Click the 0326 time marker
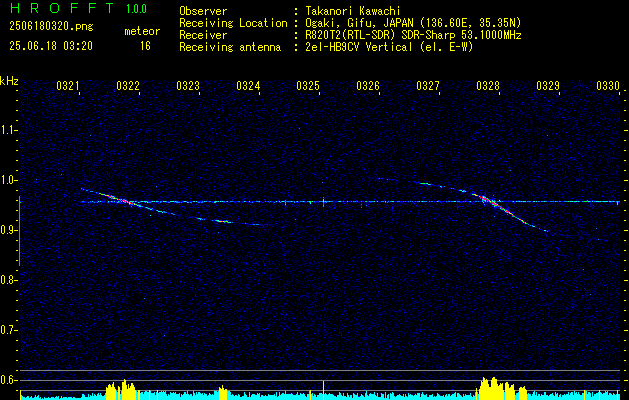 [368, 86]
